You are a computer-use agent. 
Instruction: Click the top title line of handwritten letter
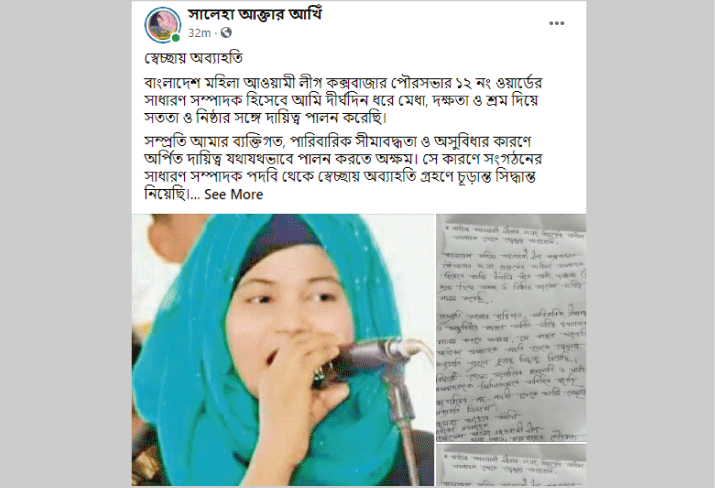513,235
